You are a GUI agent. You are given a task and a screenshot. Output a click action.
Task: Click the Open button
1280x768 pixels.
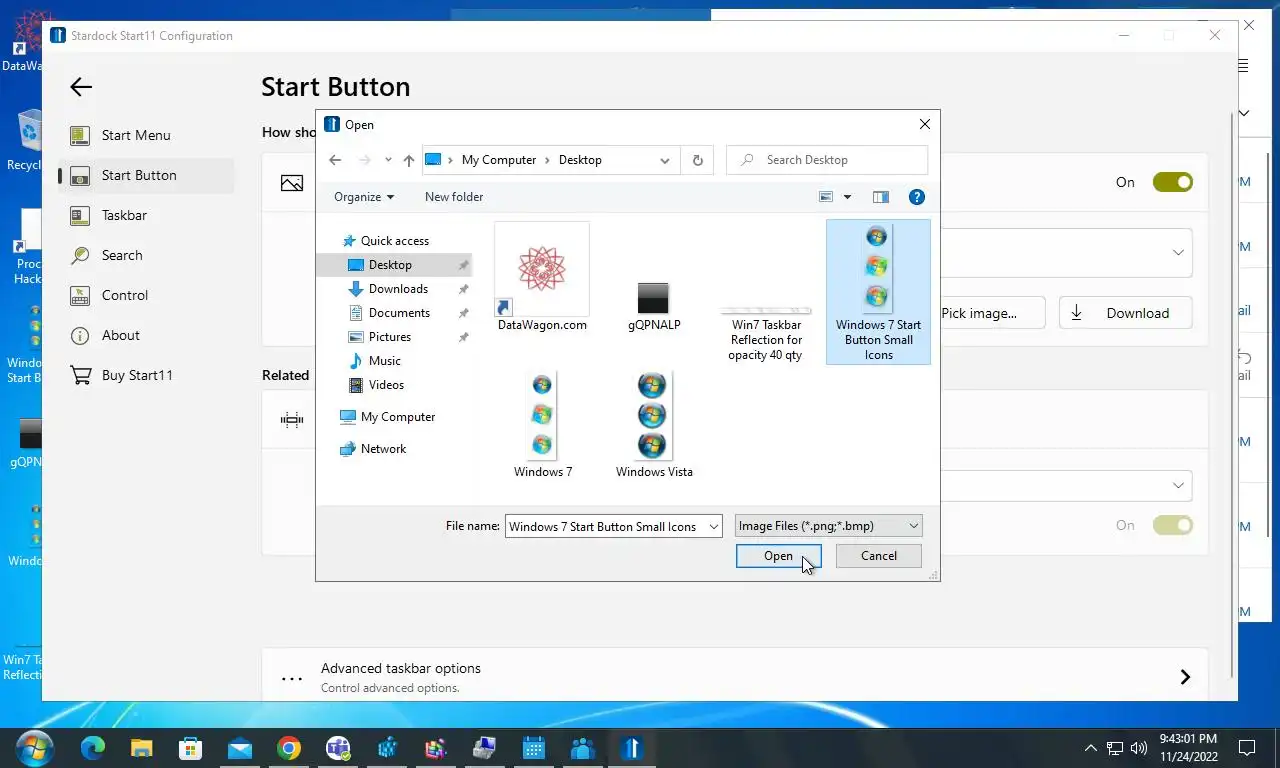(x=778, y=556)
